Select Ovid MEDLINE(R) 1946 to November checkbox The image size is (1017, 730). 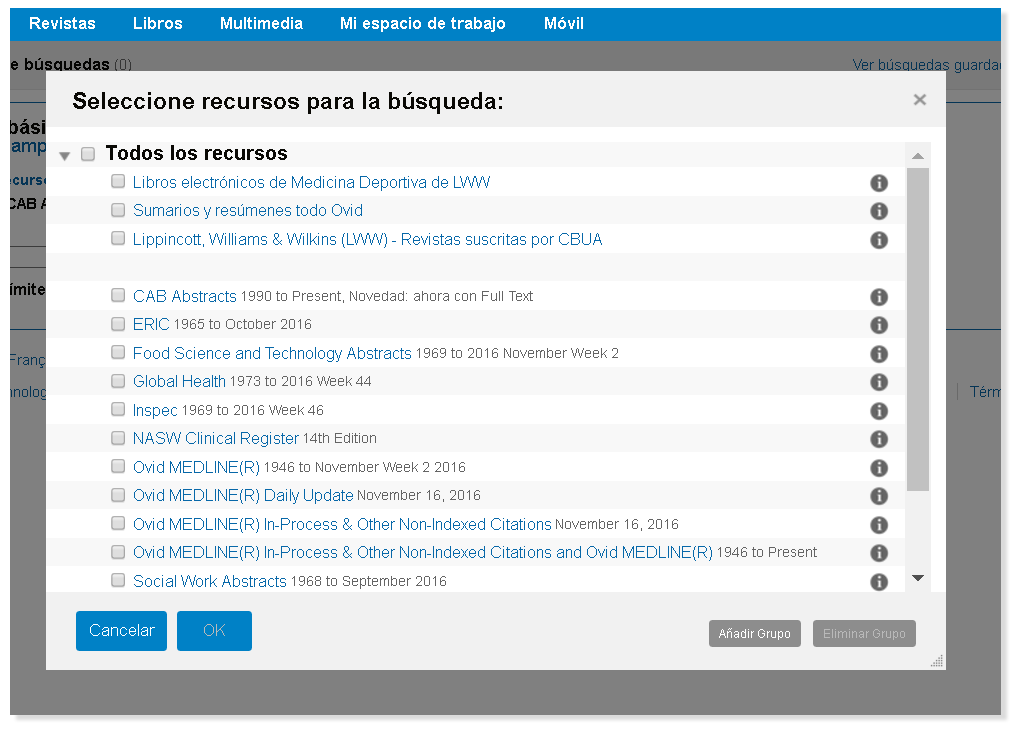point(118,466)
